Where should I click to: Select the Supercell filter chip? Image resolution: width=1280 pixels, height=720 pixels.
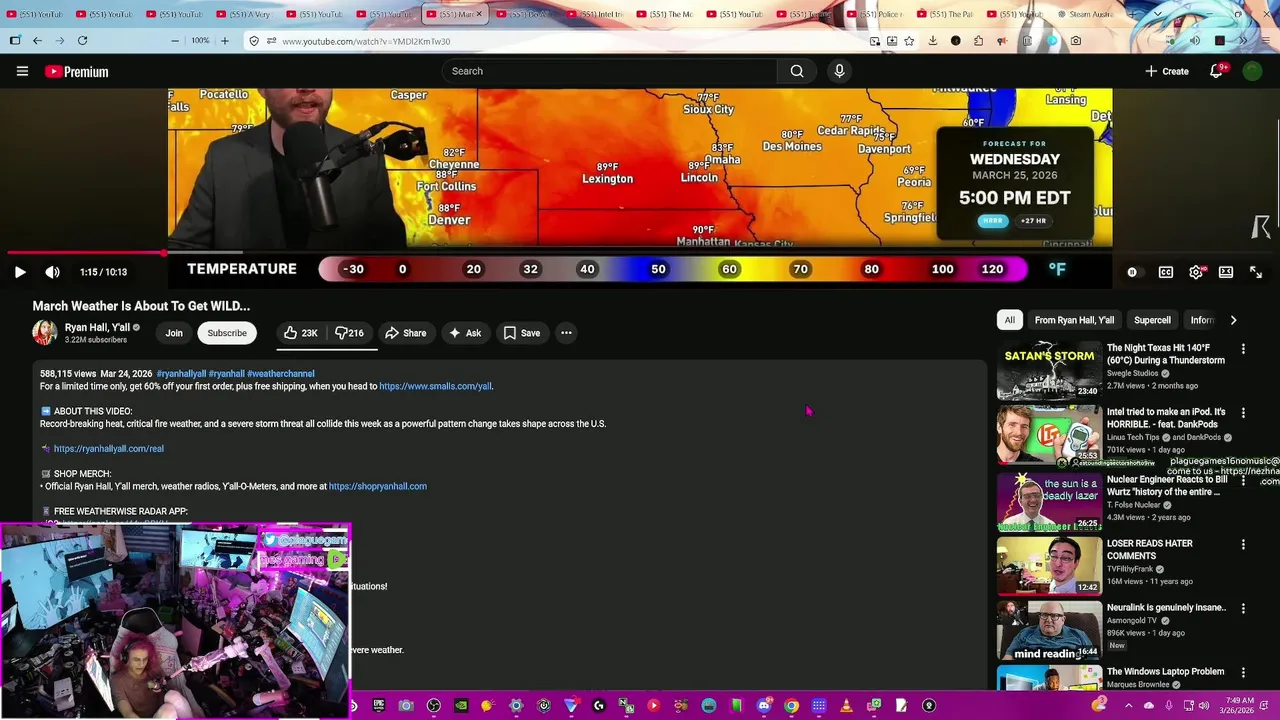tap(1152, 320)
